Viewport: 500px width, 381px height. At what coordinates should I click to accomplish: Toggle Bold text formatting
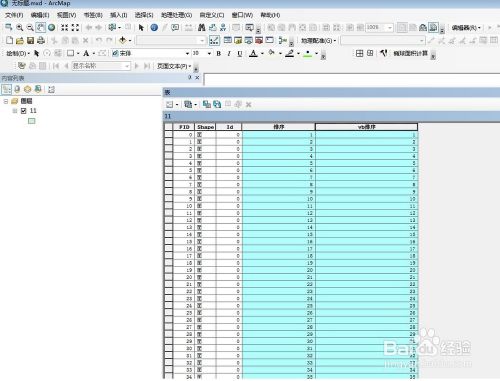click(219, 53)
